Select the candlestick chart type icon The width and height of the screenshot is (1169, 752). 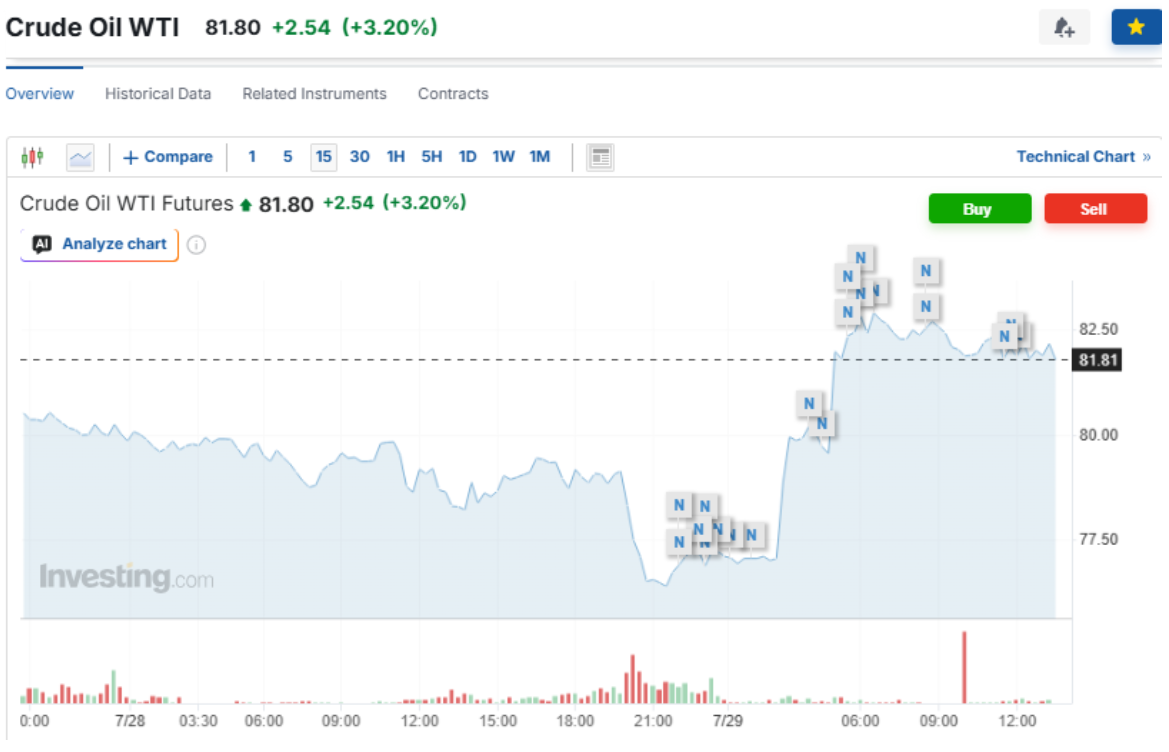click(32, 157)
